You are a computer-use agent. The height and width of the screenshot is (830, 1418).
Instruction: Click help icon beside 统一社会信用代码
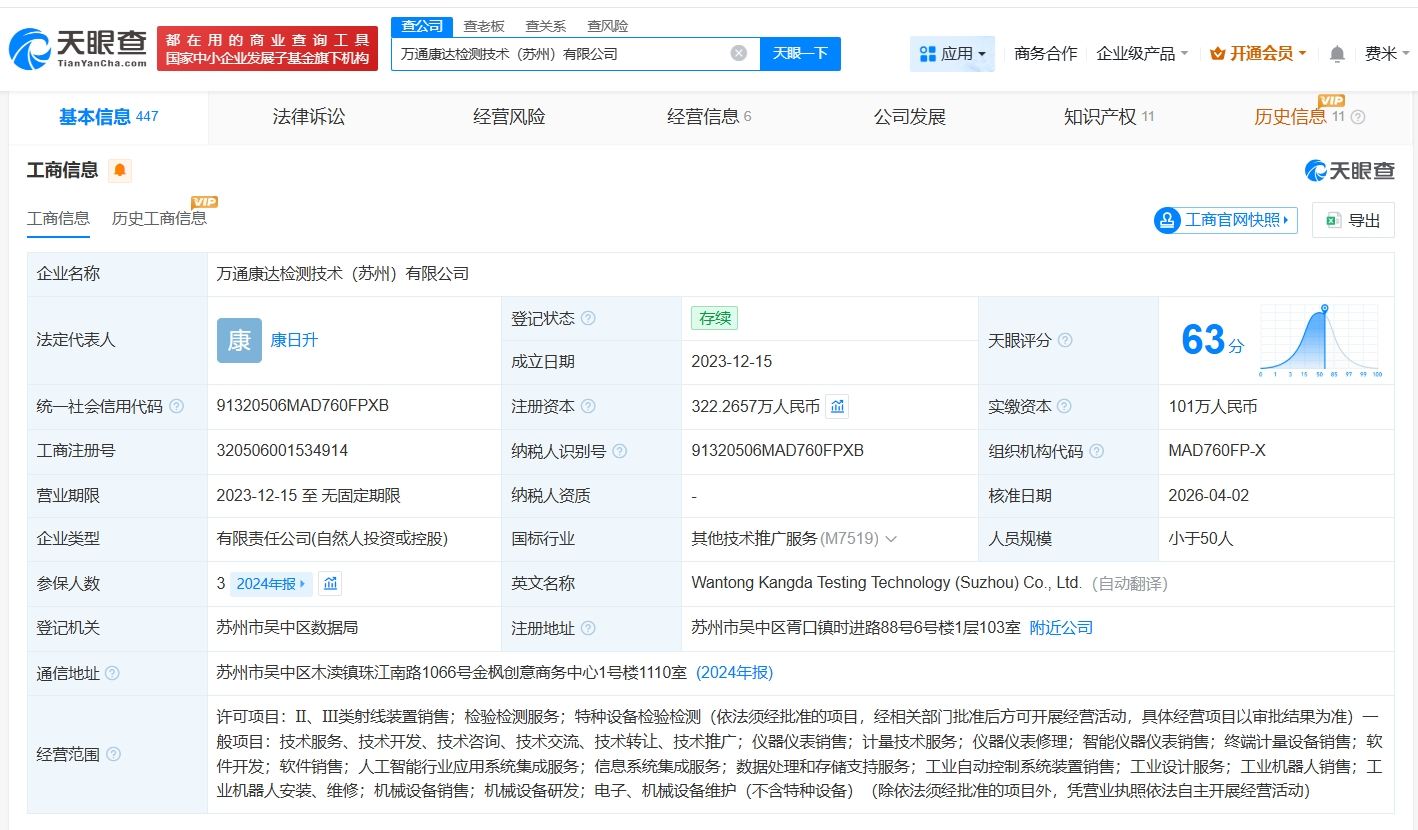pos(177,406)
